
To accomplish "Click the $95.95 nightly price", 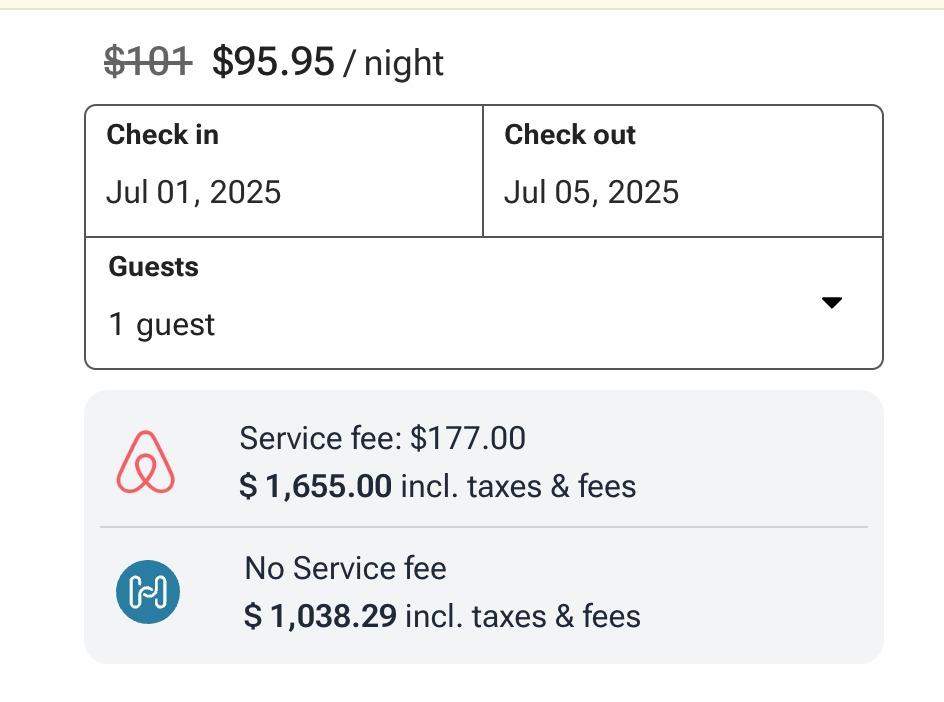I will click(x=273, y=63).
